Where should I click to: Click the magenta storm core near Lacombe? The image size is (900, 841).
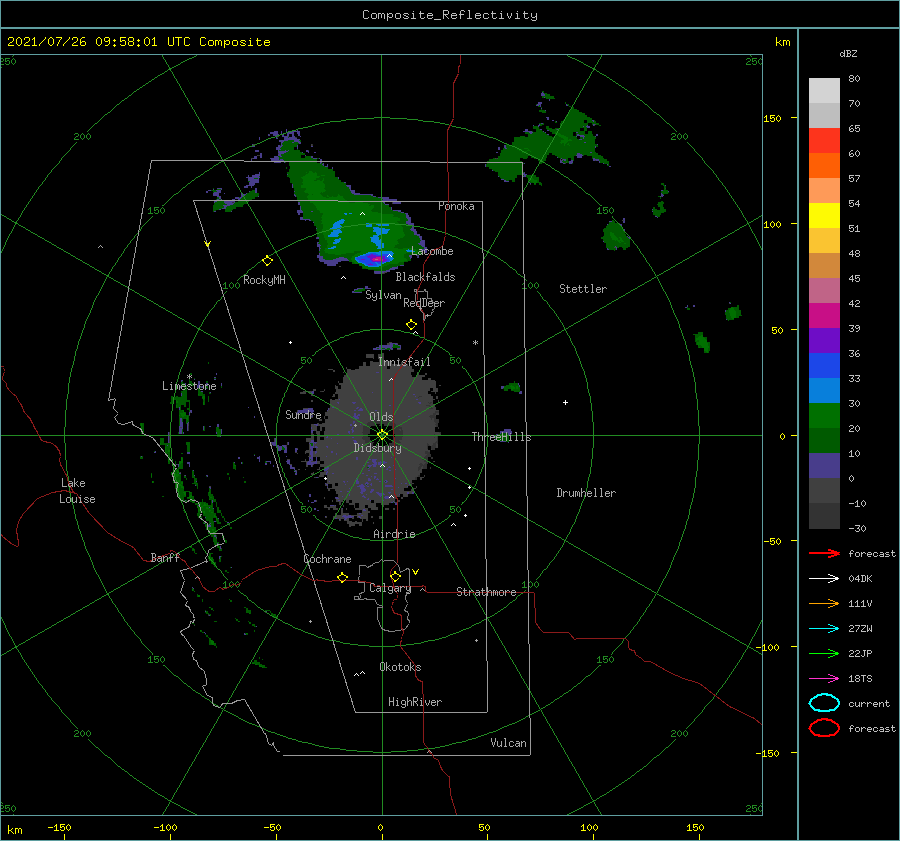point(377,259)
